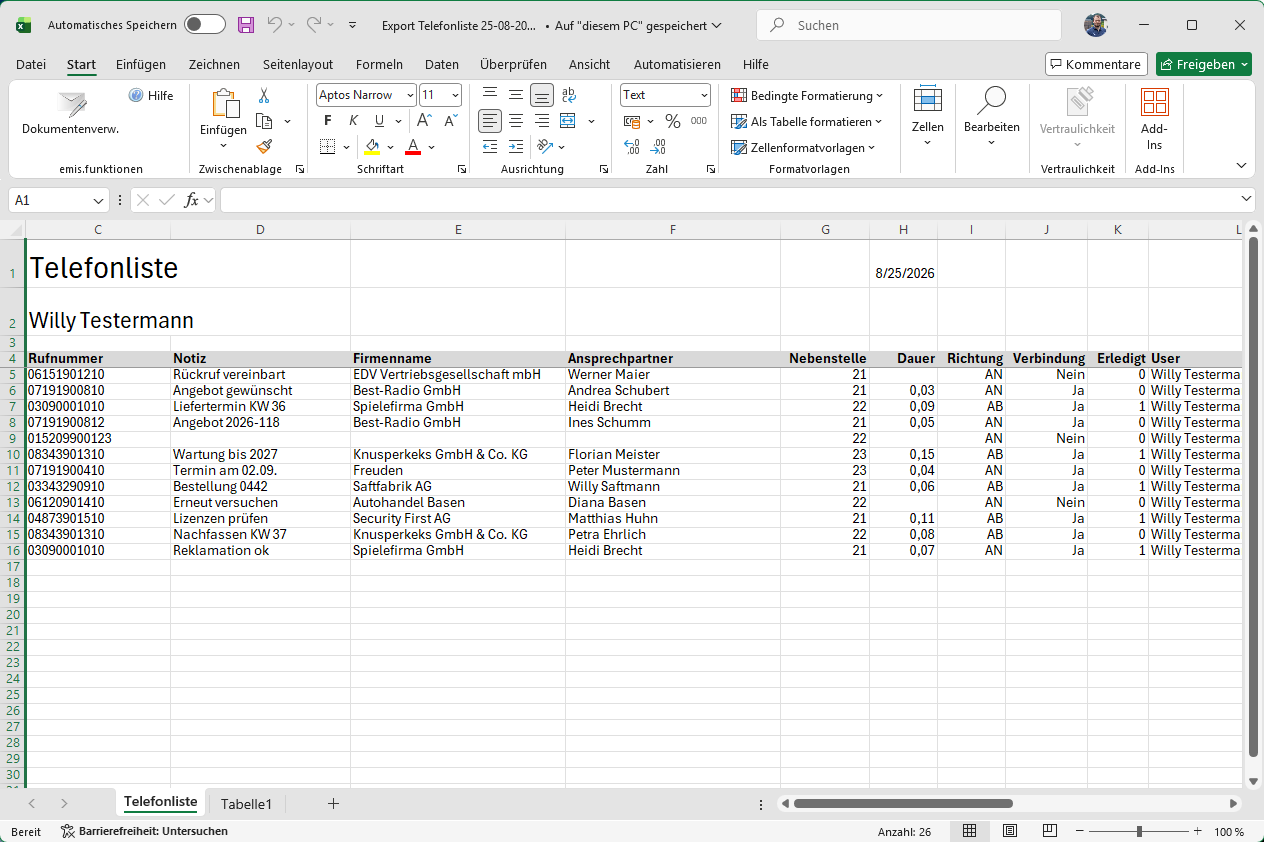
Task: Collapse the ribbon with chevron
Action: [x=1242, y=165]
